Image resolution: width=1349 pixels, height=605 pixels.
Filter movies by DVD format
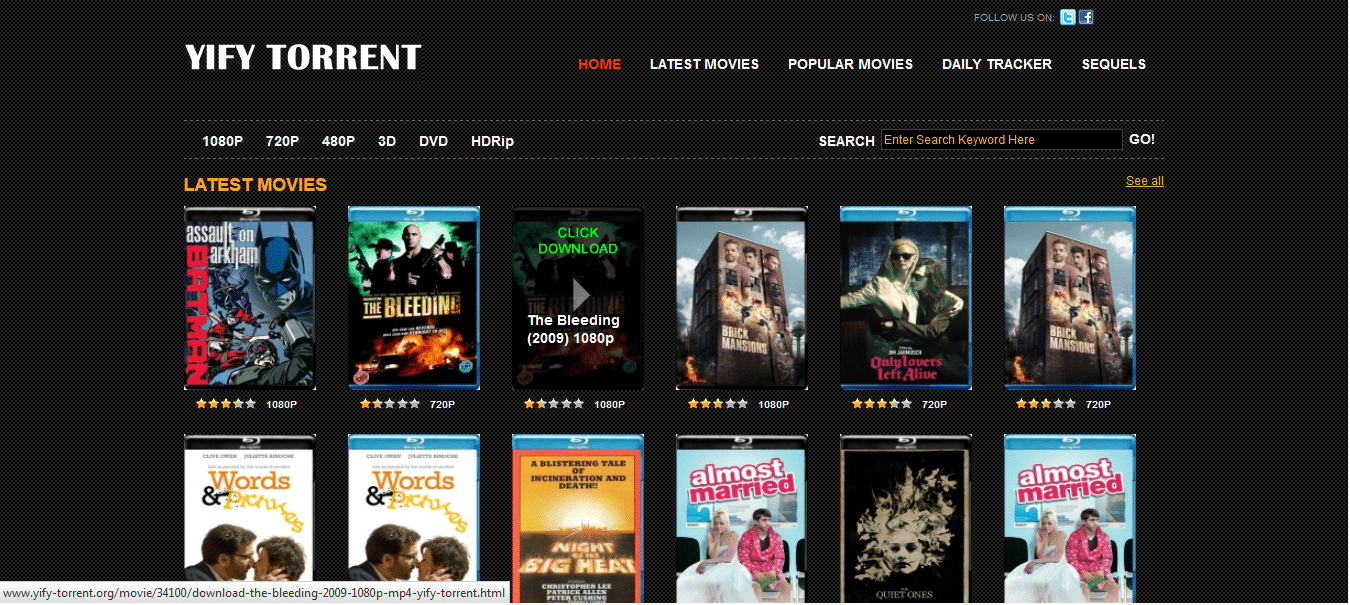pos(433,141)
